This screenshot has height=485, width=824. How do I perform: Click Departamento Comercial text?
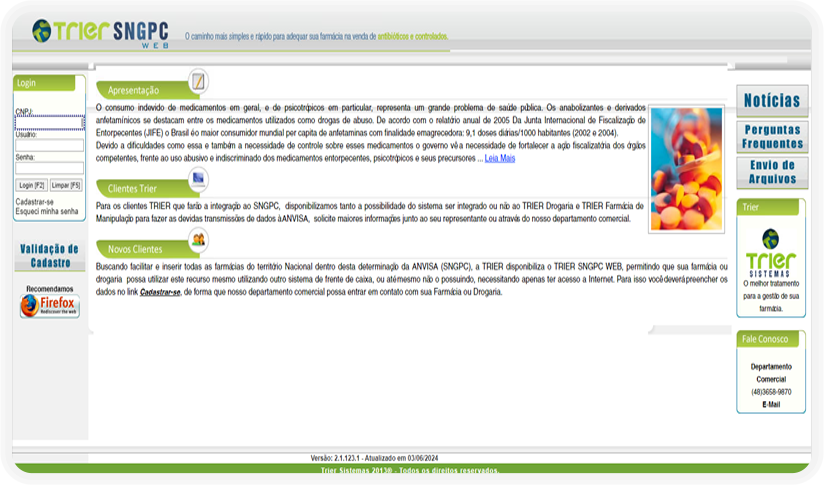(771, 373)
